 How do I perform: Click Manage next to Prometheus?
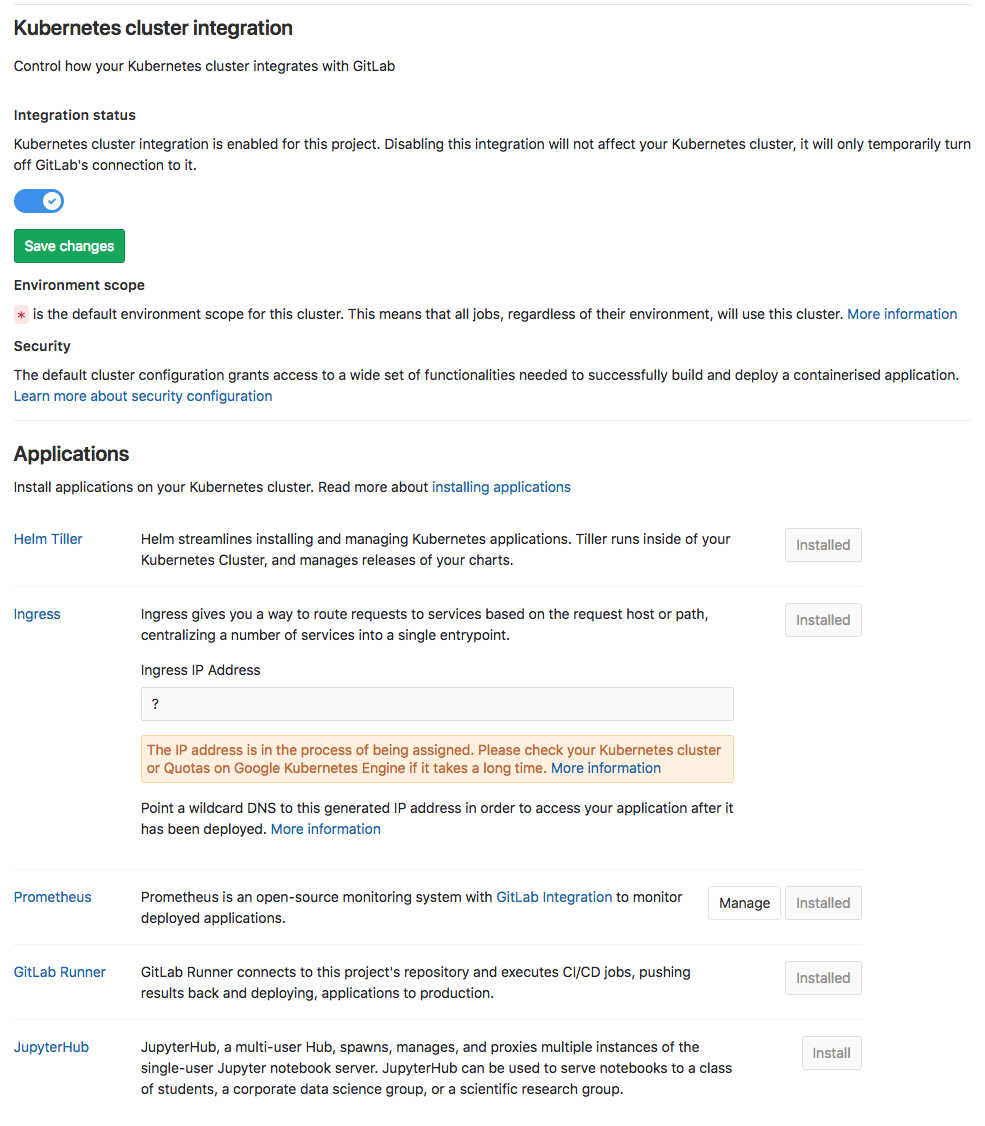click(x=743, y=902)
